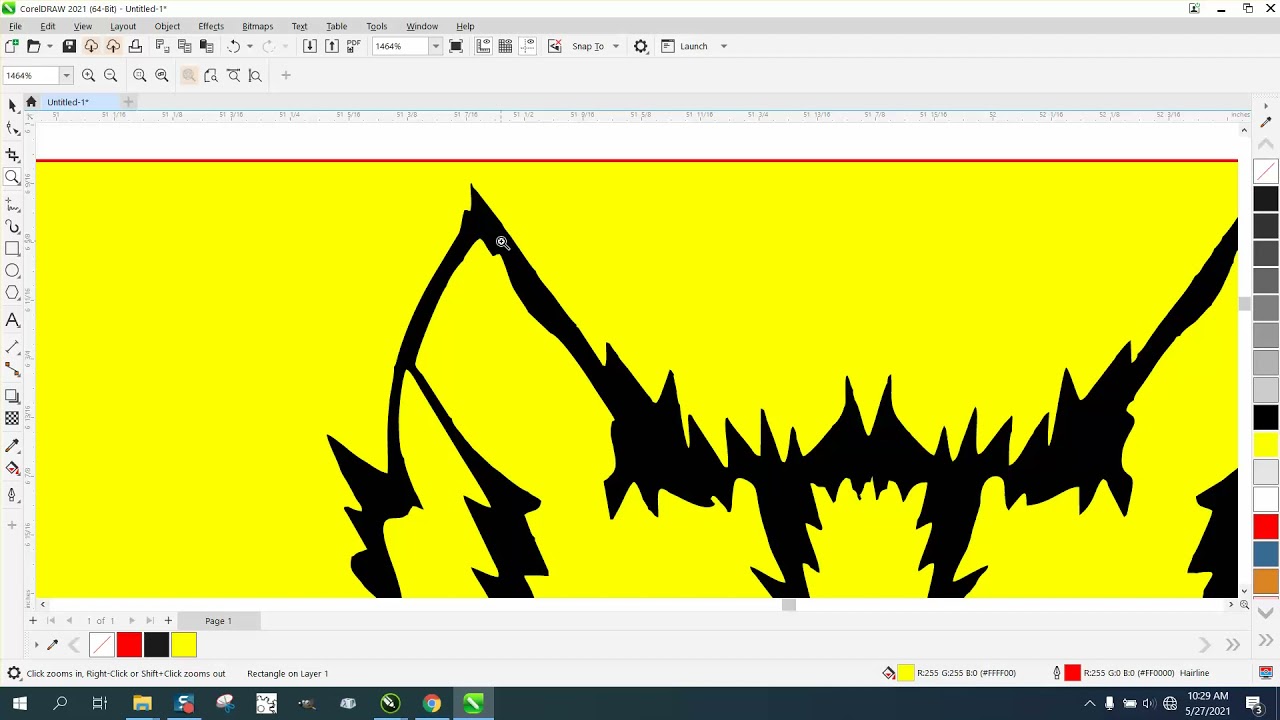1280x720 pixels.
Task: Open the property bar zoom dropdown
Action: click(x=66, y=75)
